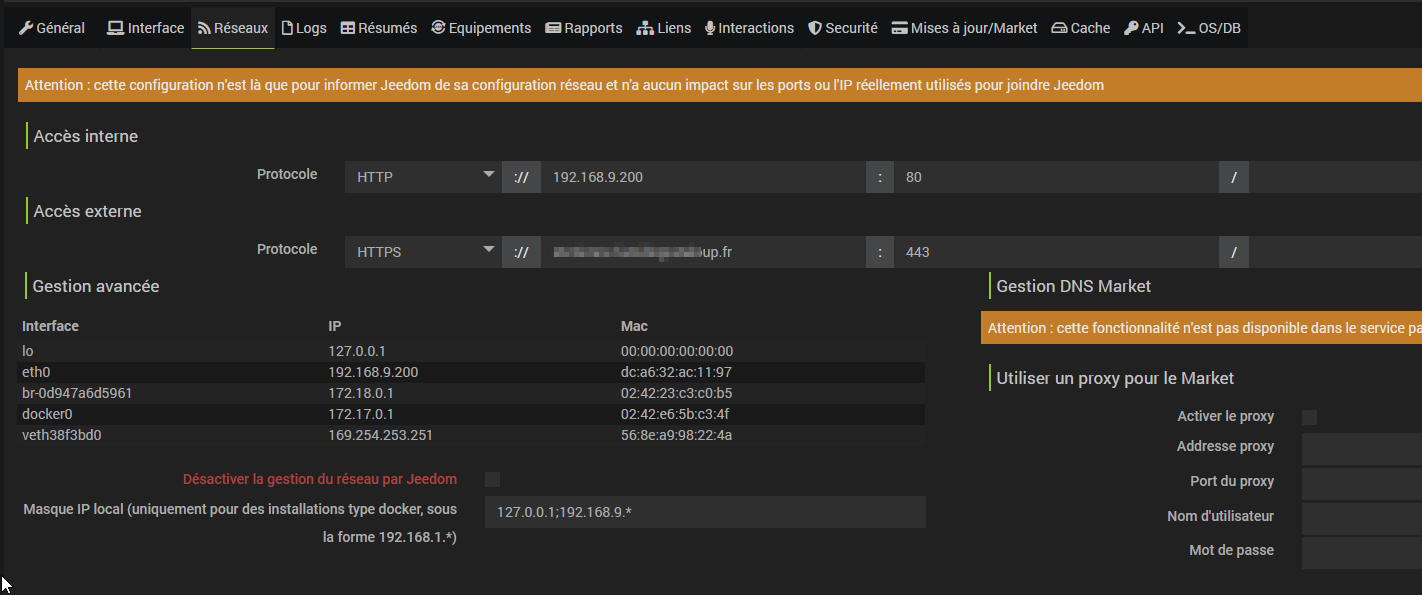Click the internal access path field after the slash
Viewport: 1422px width, 595px height.
[x=1335, y=177]
